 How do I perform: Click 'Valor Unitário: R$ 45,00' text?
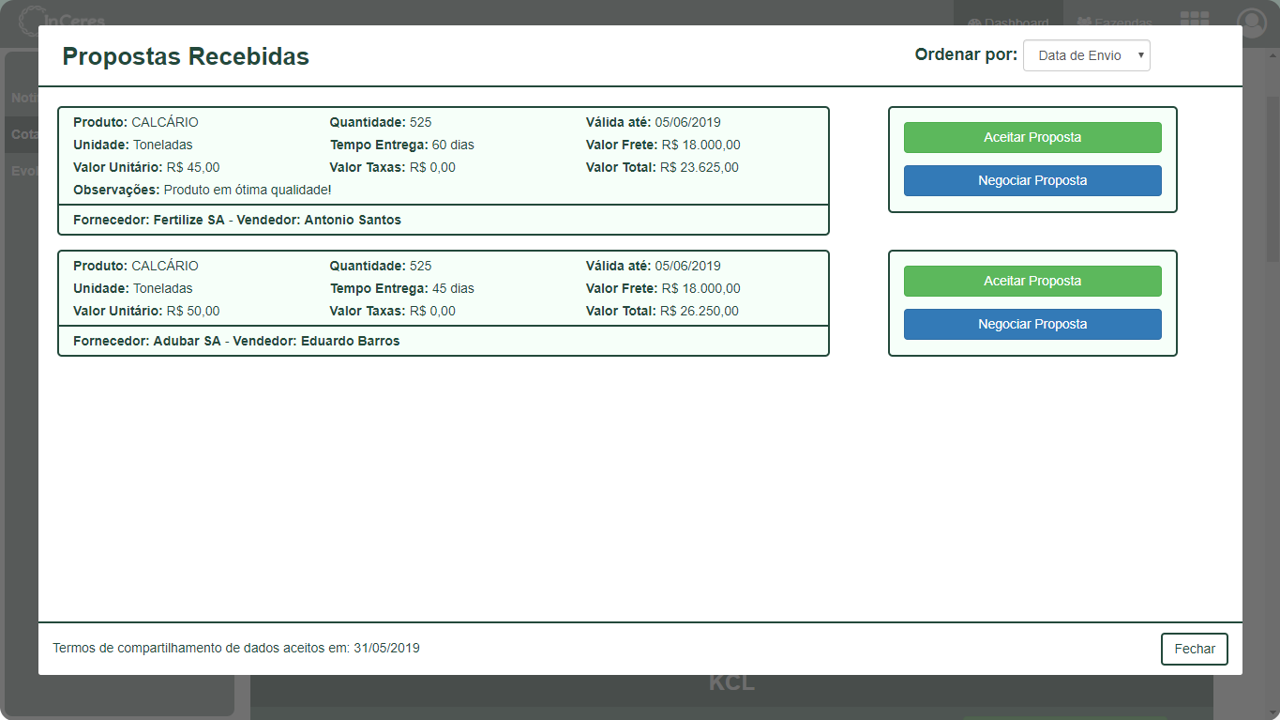[x=146, y=168]
